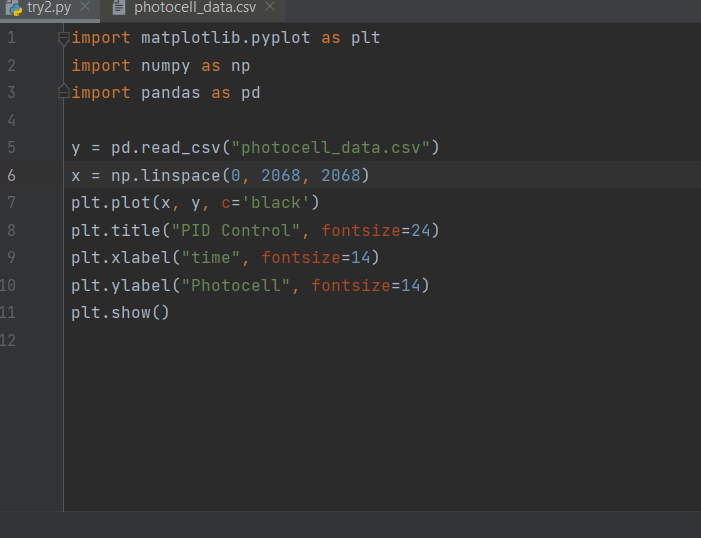Viewport: 701px width, 538px height.
Task: Click the "Photocell" ylabel string
Action: click(x=240, y=286)
